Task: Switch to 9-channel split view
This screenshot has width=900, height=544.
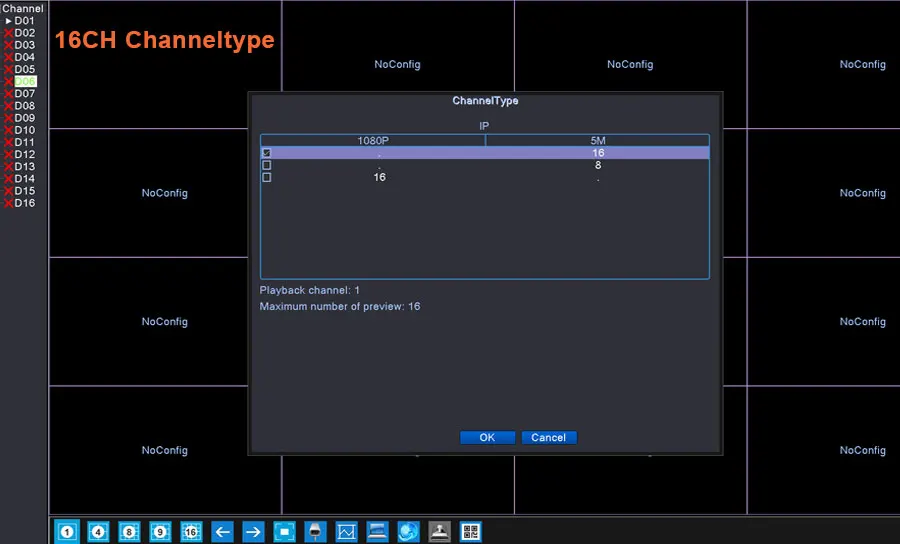Action: (160, 532)
